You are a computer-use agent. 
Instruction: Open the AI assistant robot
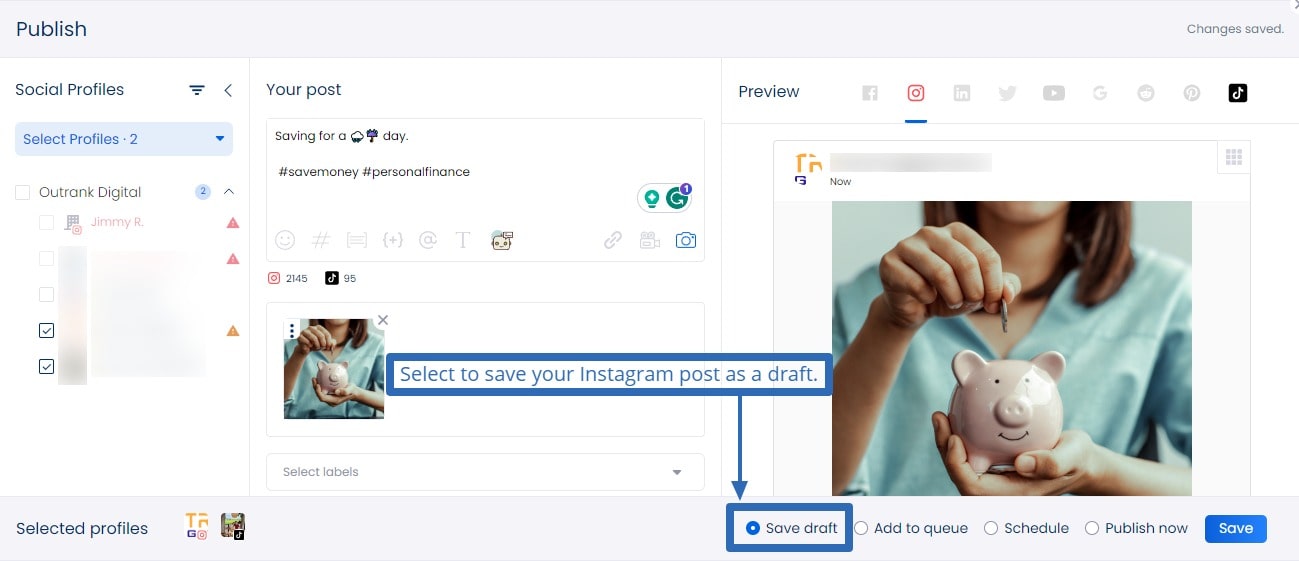pyautogui.click(x=501, y=240)
